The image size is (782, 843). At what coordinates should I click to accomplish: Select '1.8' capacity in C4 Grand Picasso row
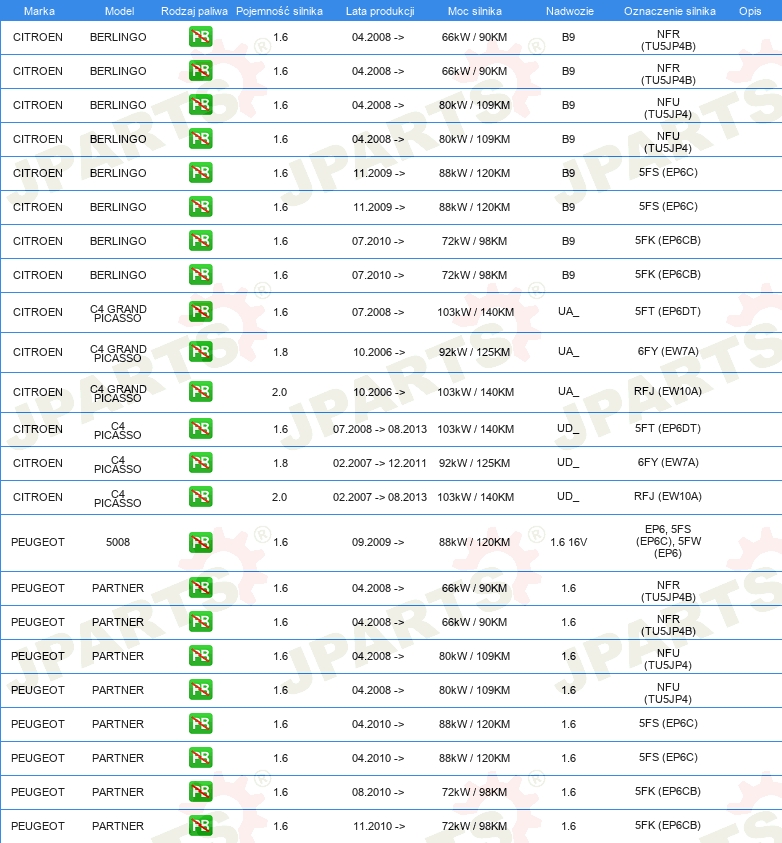click(280, 352)
